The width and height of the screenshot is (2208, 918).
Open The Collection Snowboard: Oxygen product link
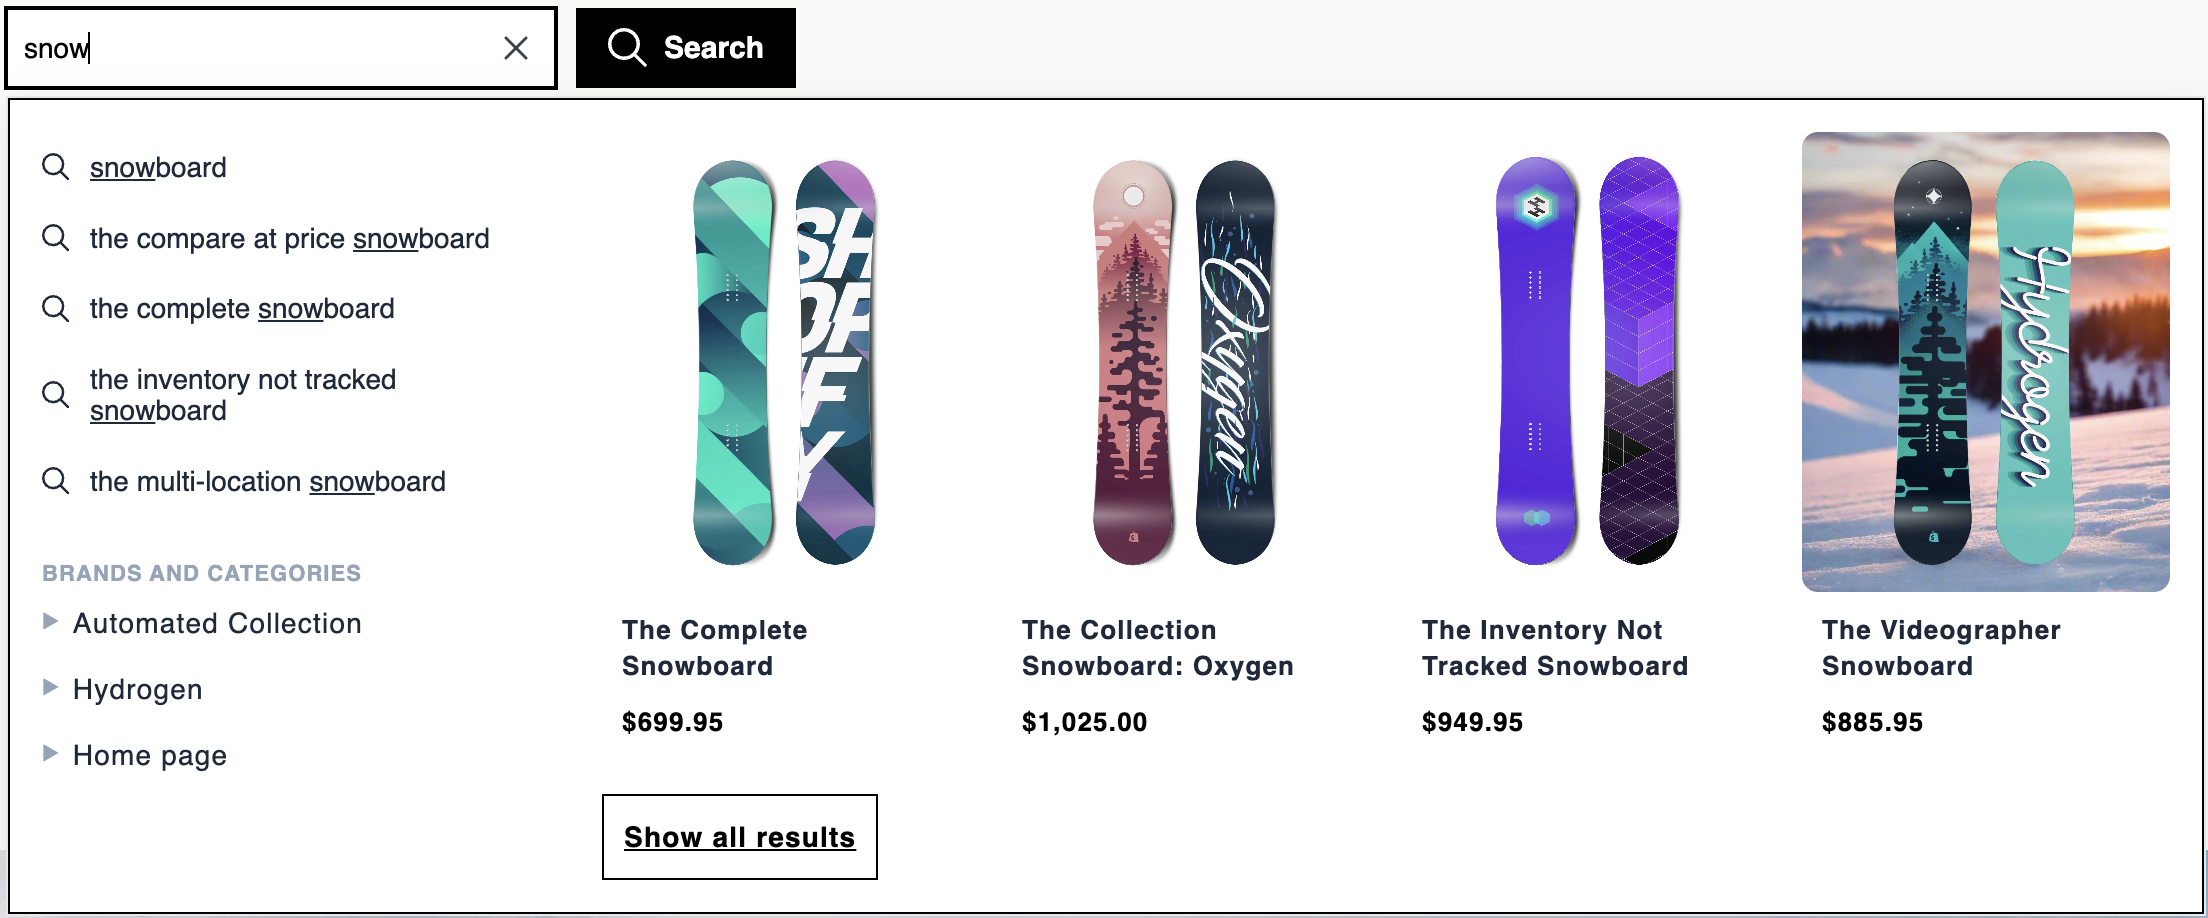pyautogui.click(x=1158, y=647)
